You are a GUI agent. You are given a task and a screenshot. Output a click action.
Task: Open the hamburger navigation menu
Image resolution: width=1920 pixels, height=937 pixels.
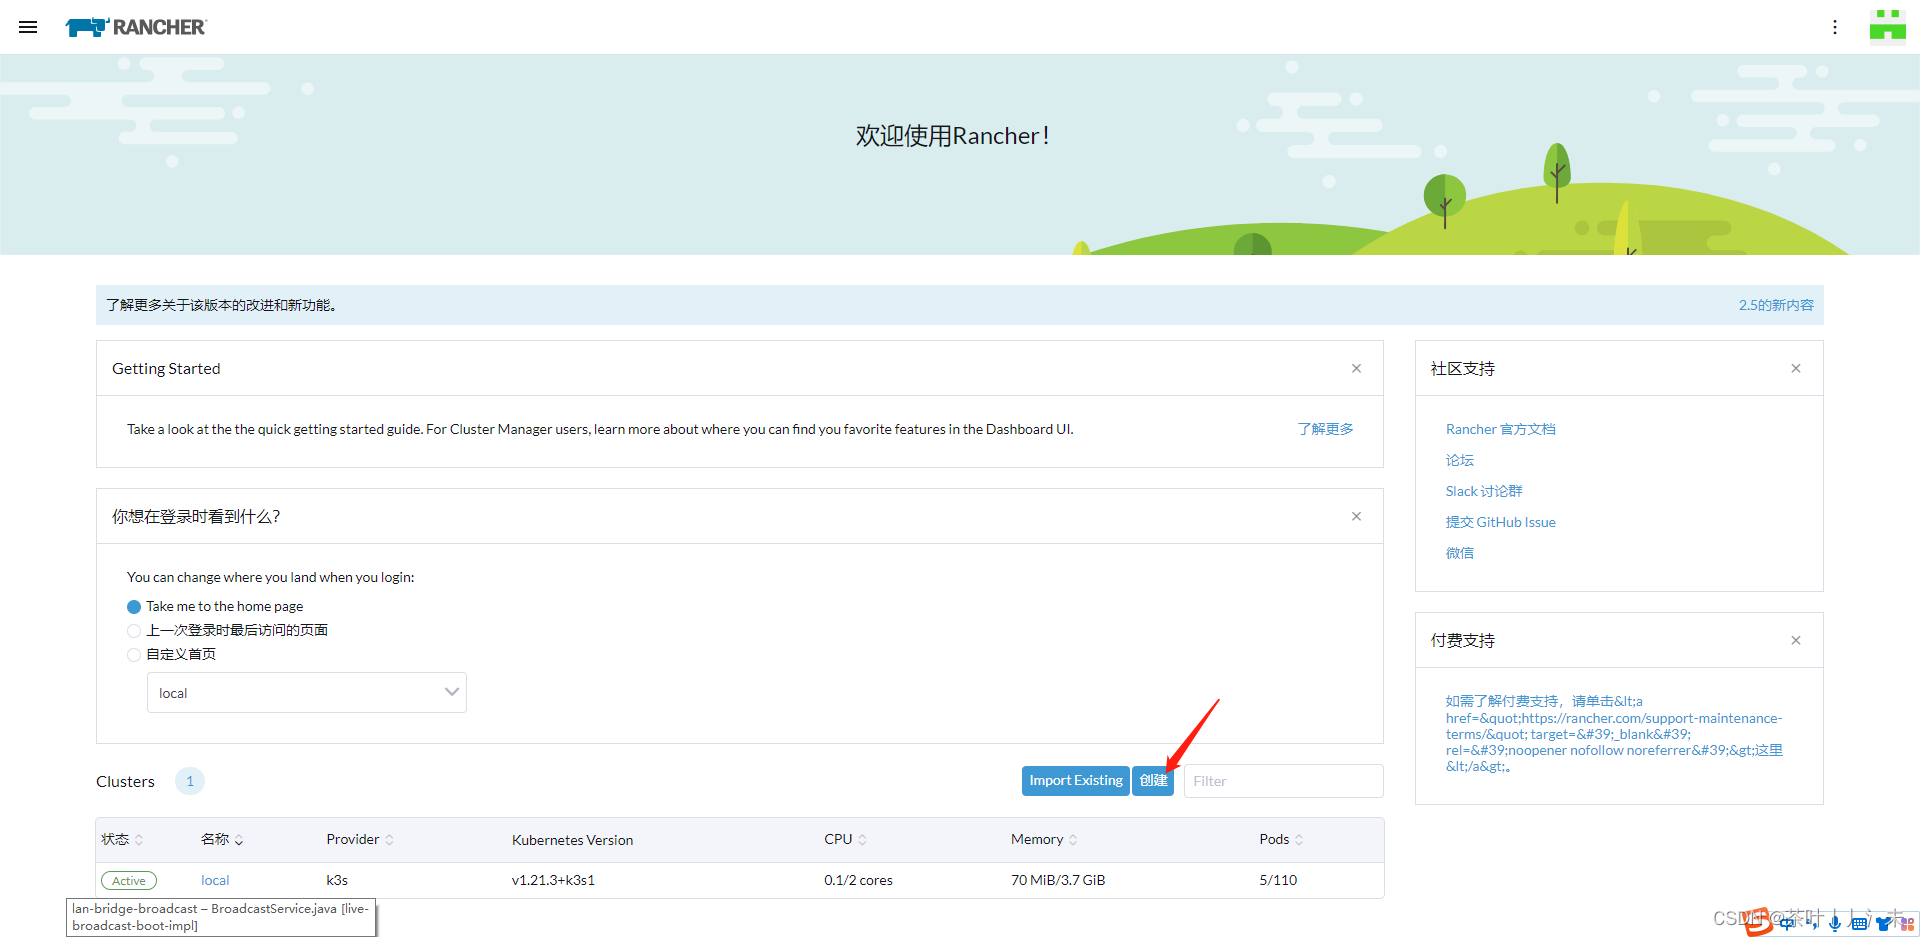click(x=28, y=27)
